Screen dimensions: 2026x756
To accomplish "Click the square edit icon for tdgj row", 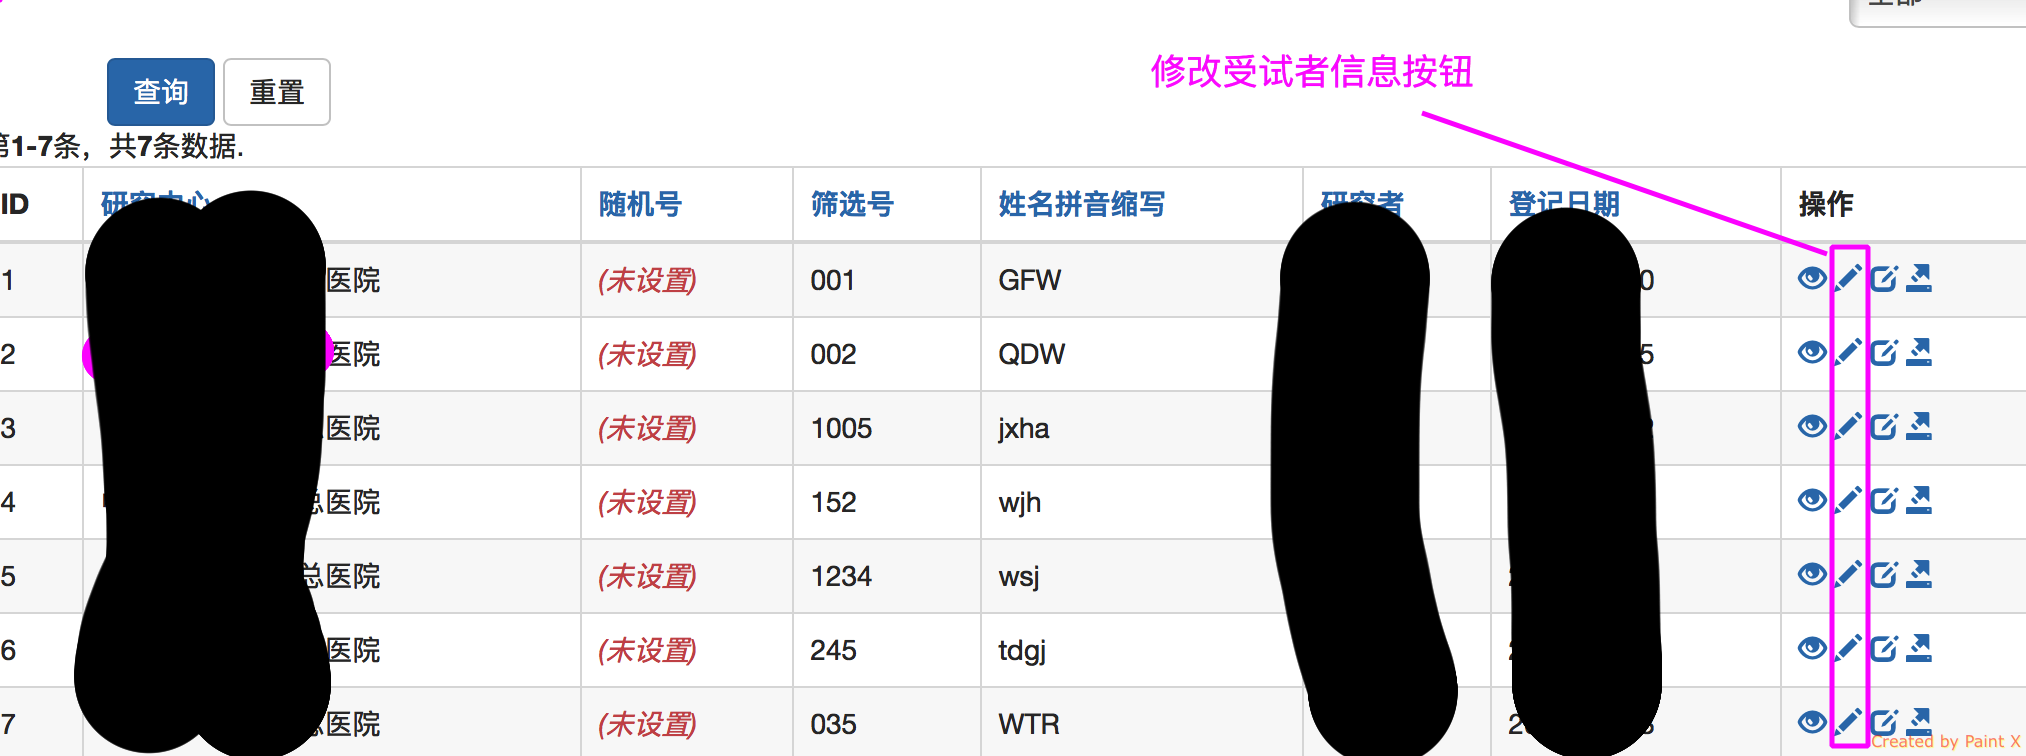I will click(x=1883, y=649).
